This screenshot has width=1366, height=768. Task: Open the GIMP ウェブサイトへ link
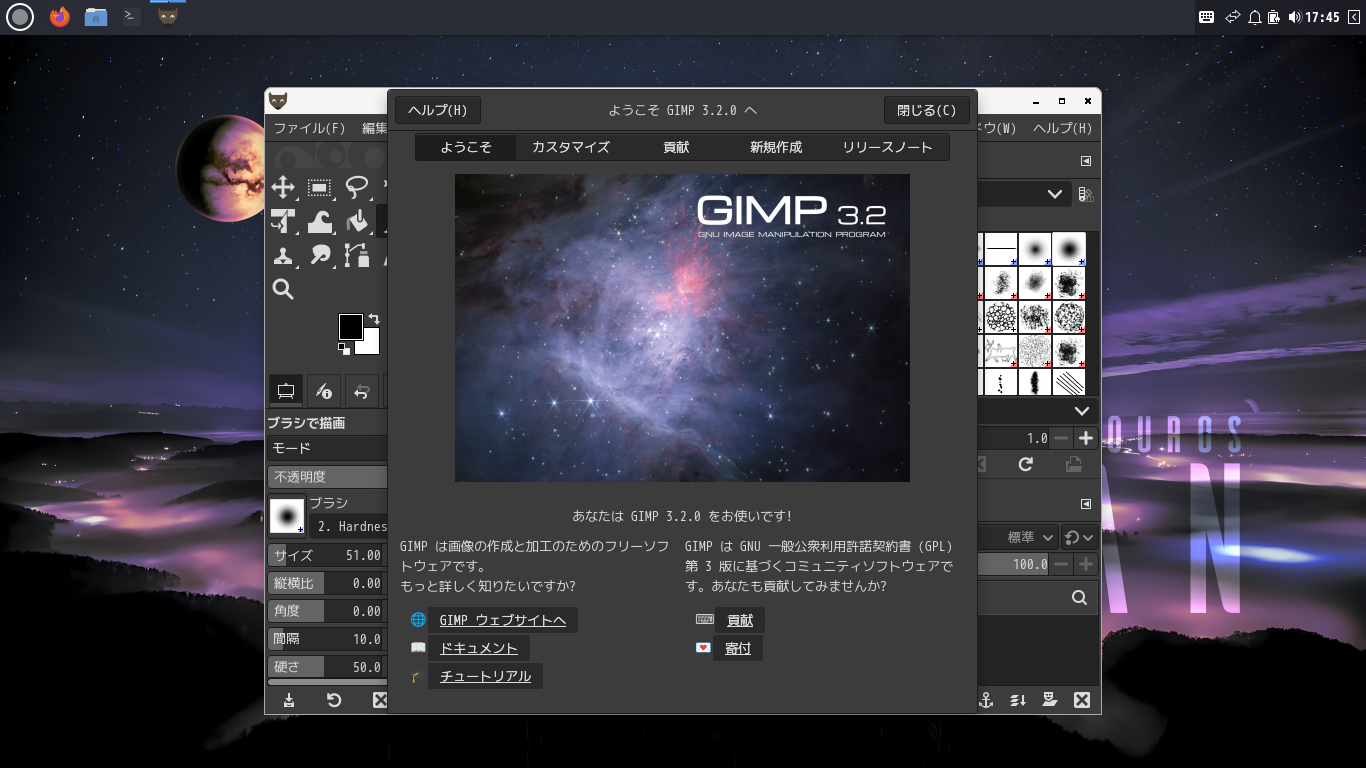point(503,620)
